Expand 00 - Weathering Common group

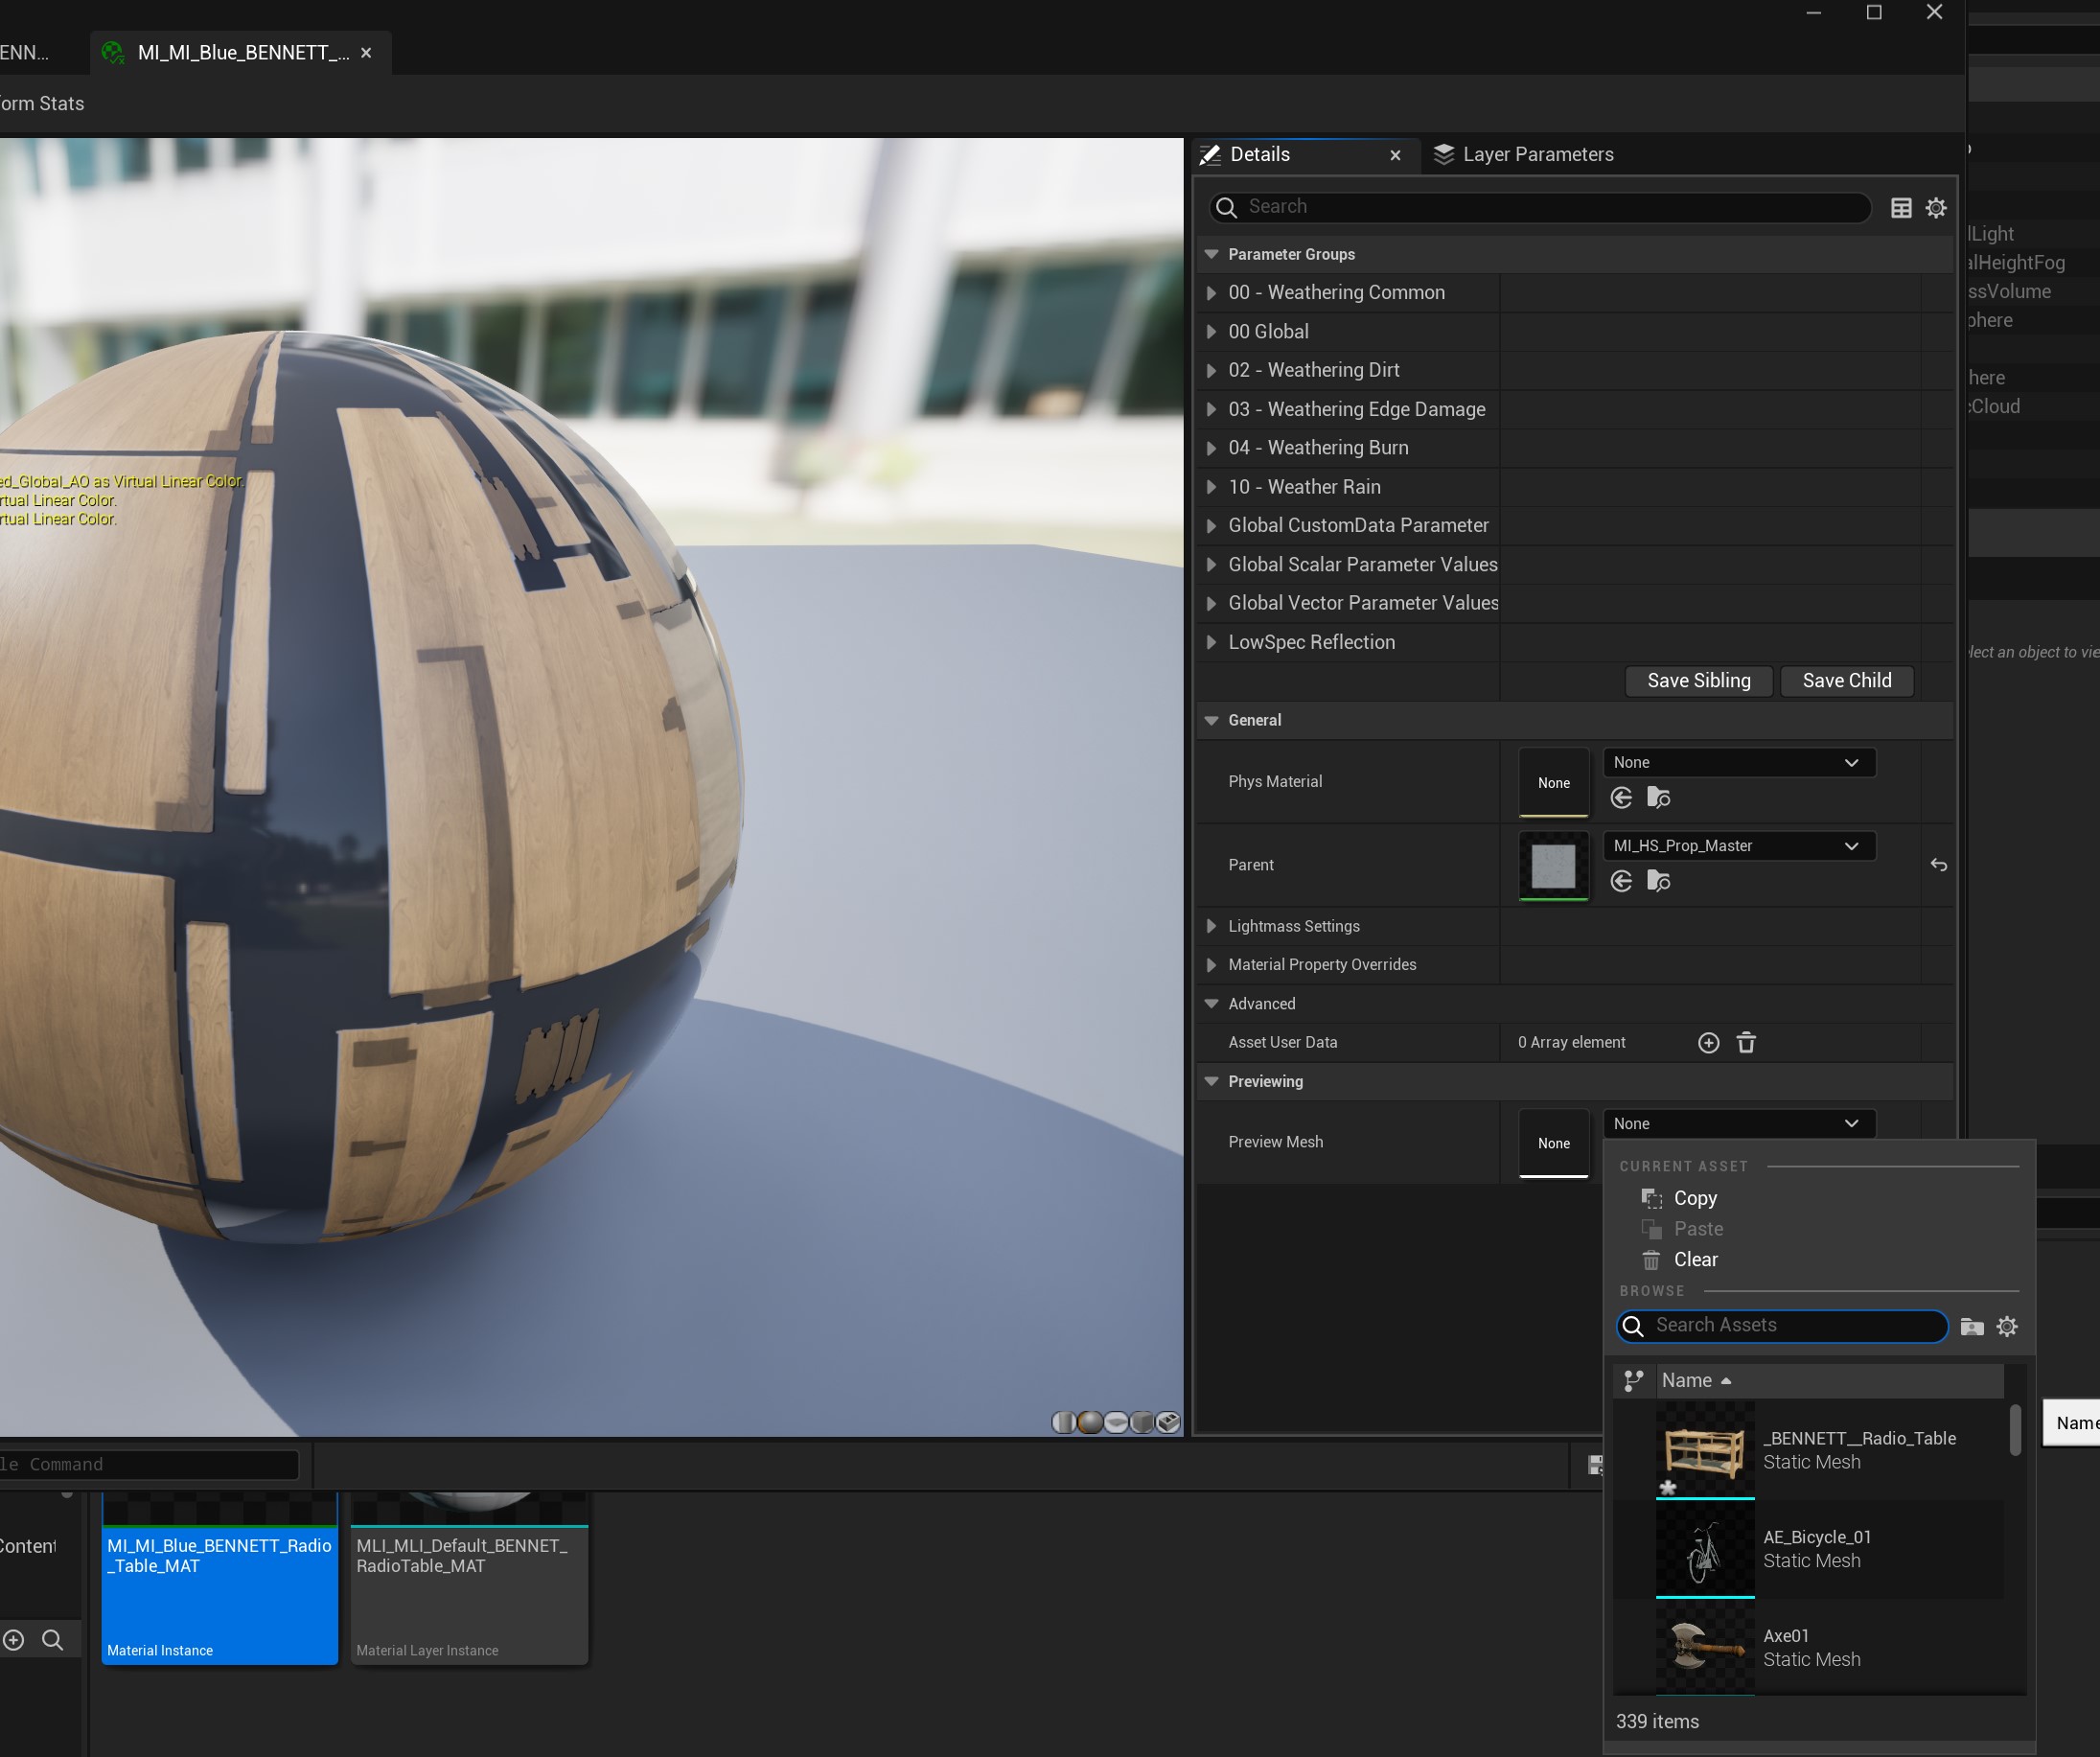(x=1211, y=293)
